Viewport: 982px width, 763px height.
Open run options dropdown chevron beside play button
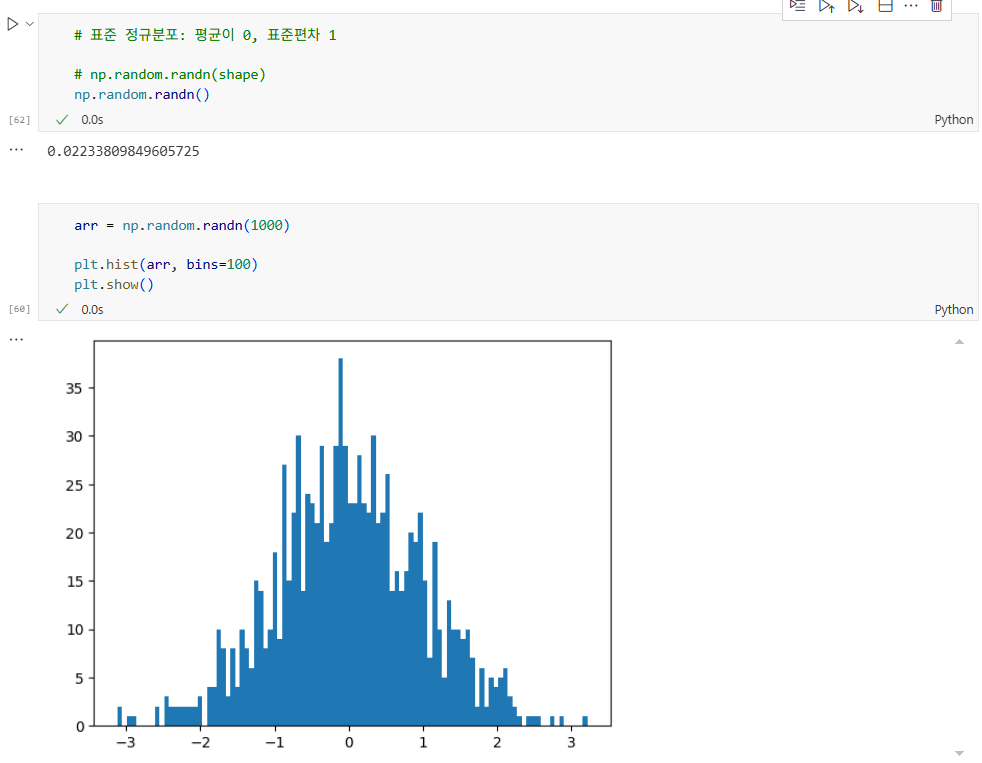29,24
